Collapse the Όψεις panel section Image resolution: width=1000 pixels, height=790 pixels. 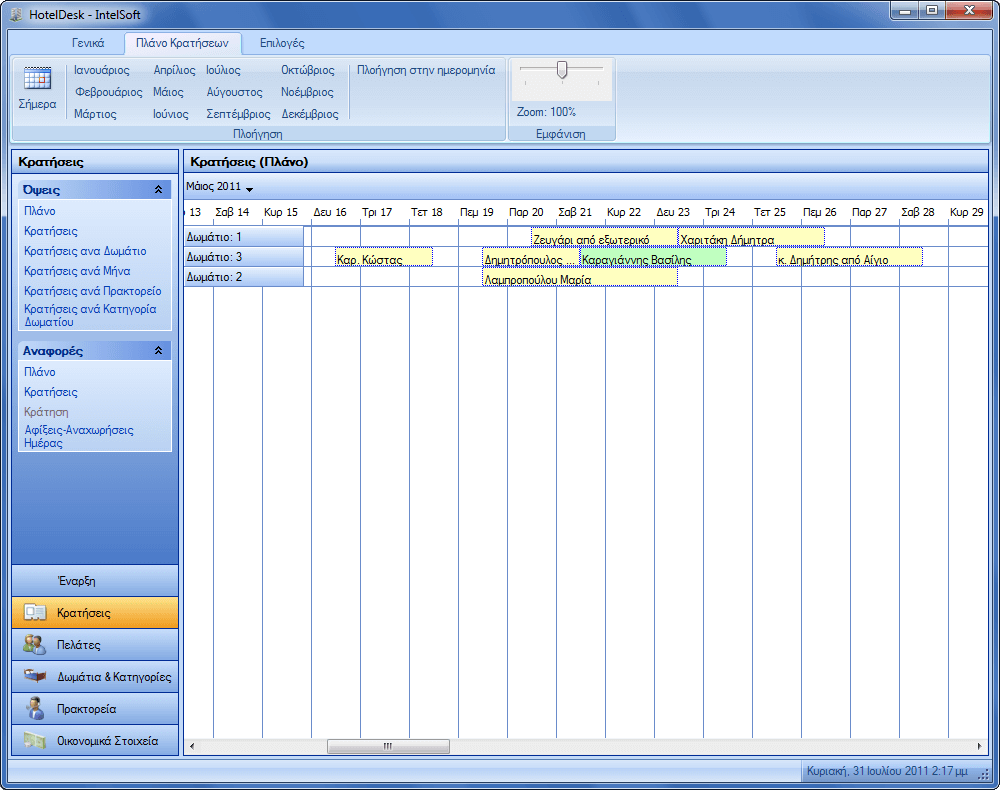point(157,189)
